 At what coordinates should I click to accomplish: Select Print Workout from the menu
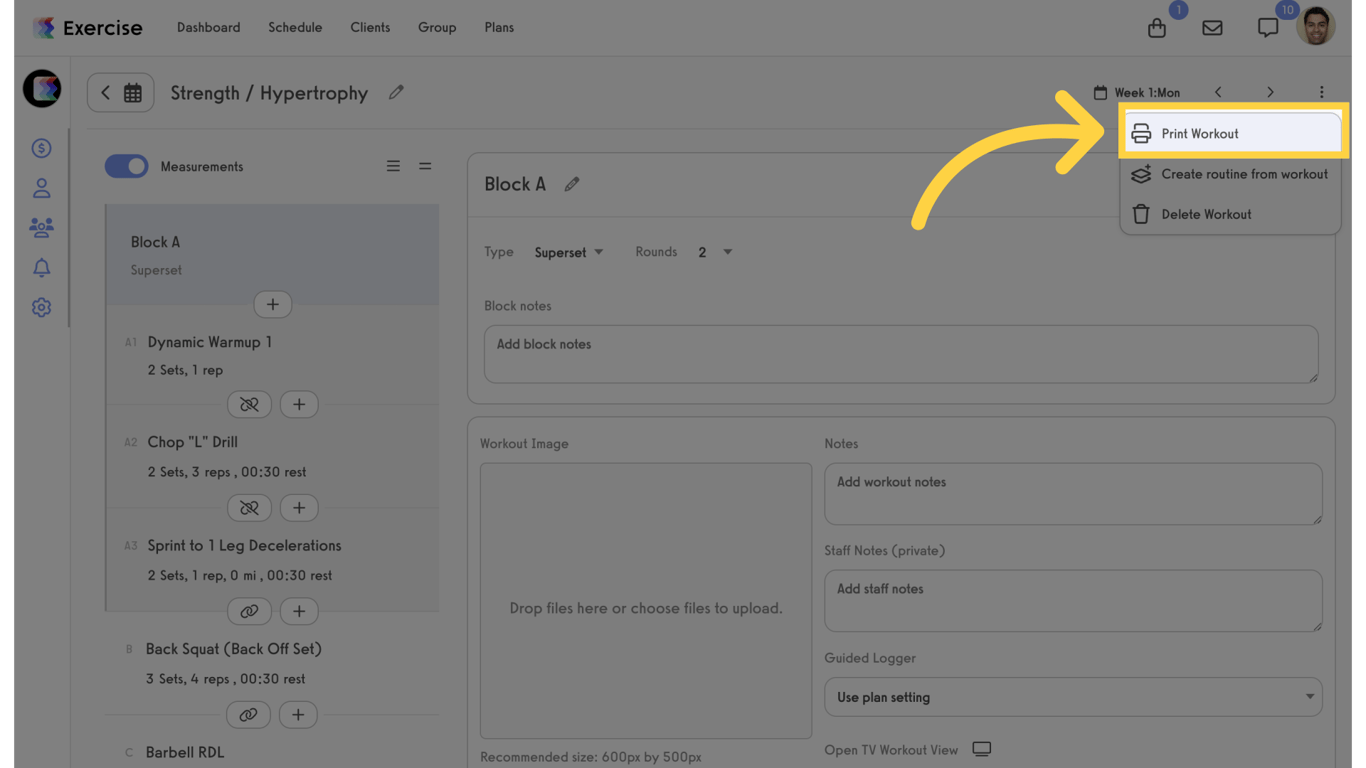pos(1231,134)
